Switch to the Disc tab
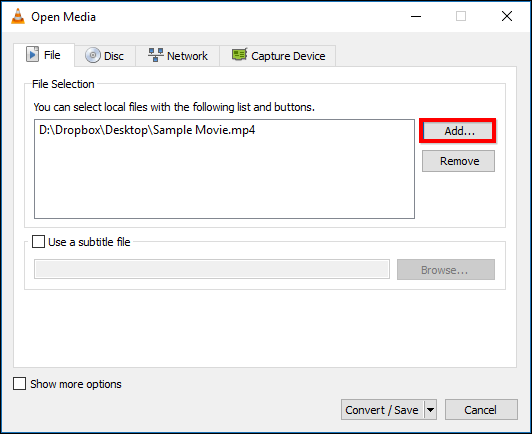 (105, 56)
